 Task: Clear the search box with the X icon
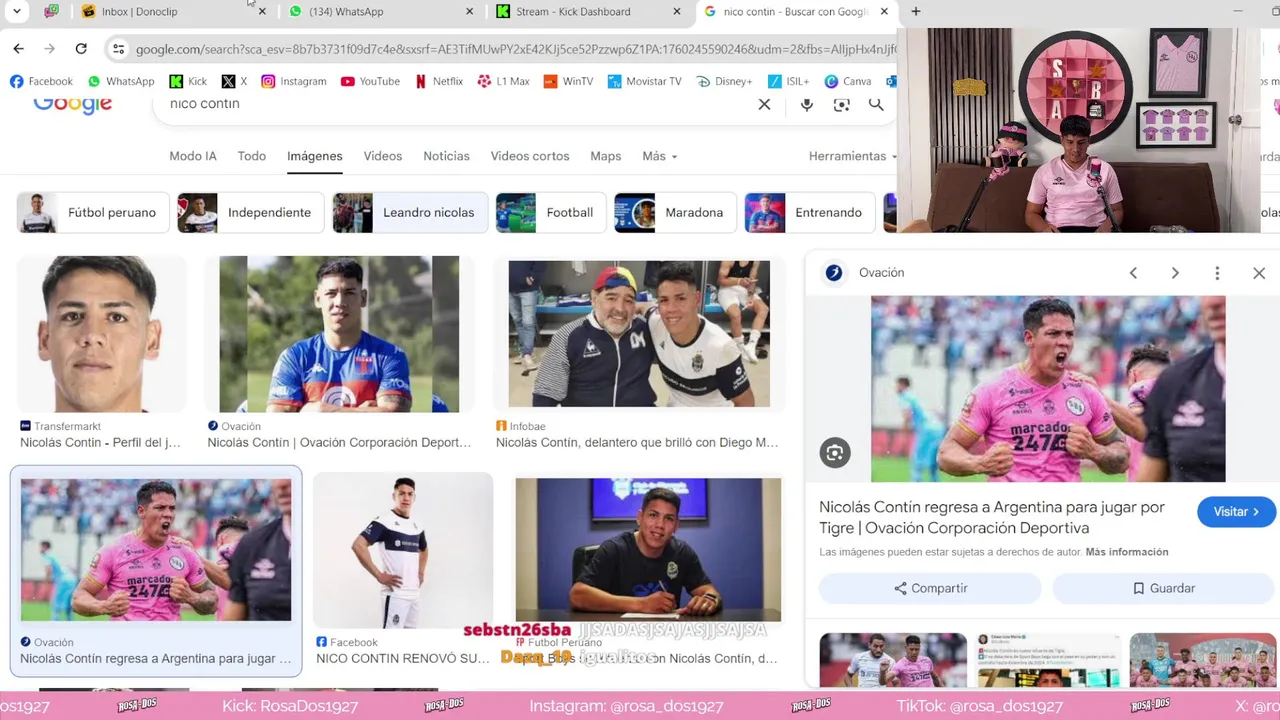(764, 104)
